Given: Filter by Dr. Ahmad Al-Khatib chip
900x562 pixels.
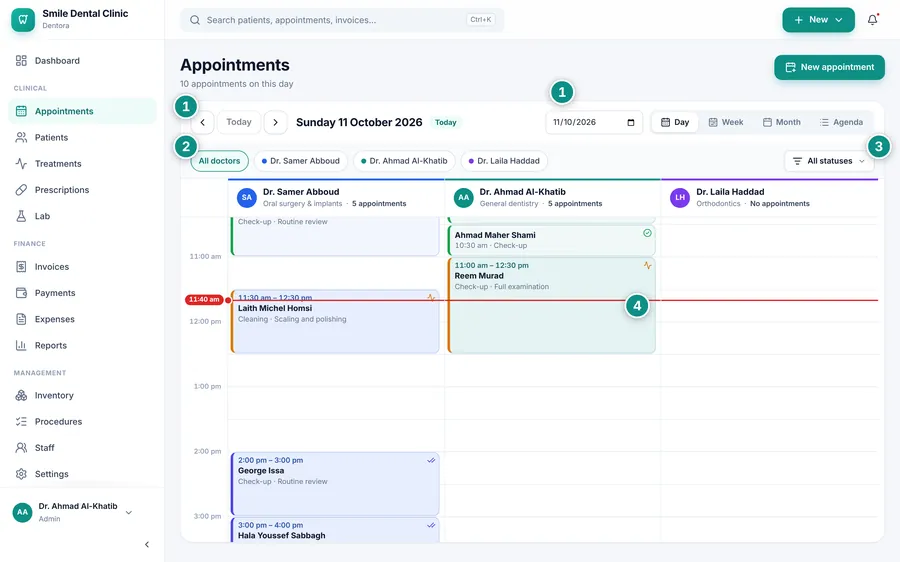Looking at the screenshot, I should click(404, 161).
